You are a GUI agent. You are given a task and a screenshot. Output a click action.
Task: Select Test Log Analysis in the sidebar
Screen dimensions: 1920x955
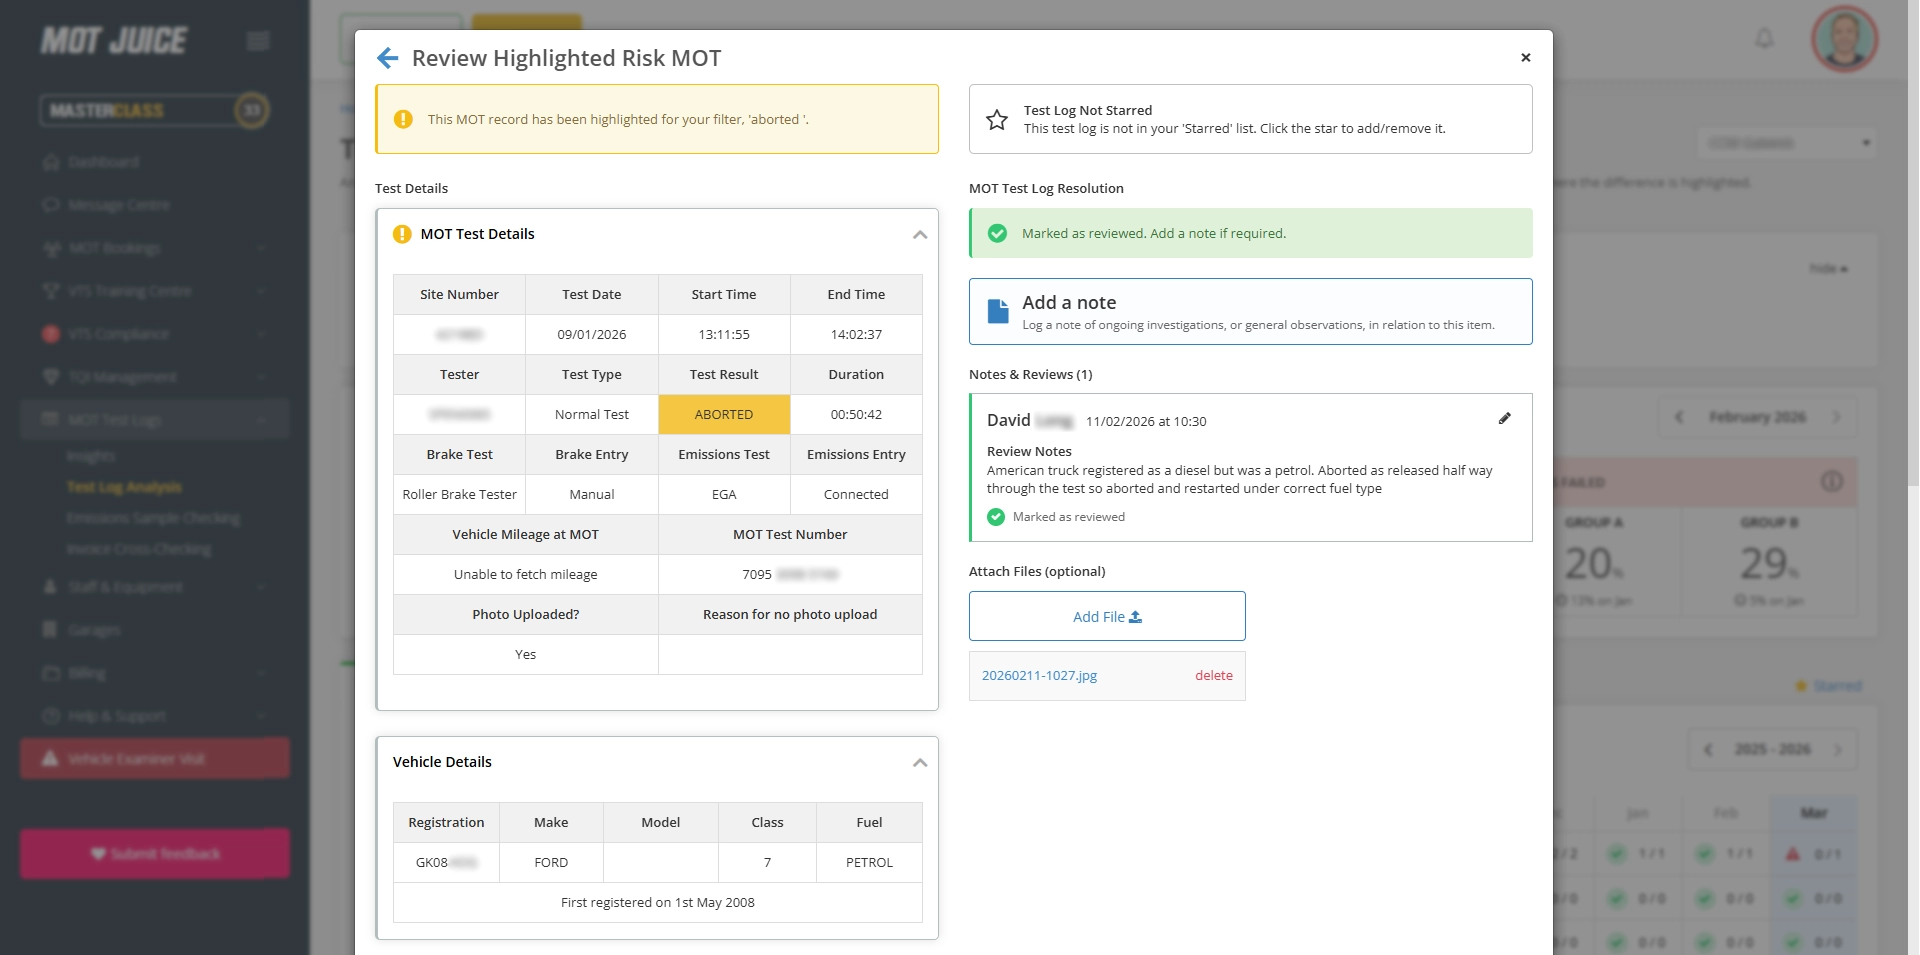[126, 487]
